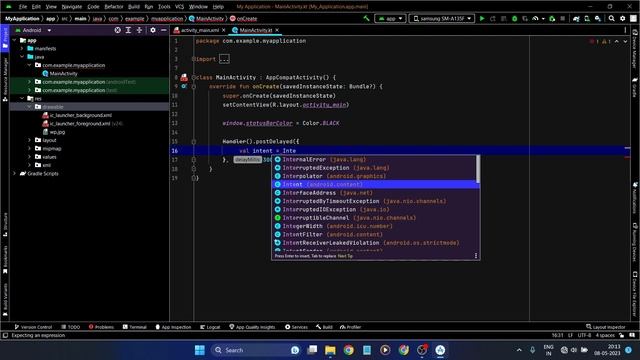Click the Stop square toolbar icon

(562, 18)
